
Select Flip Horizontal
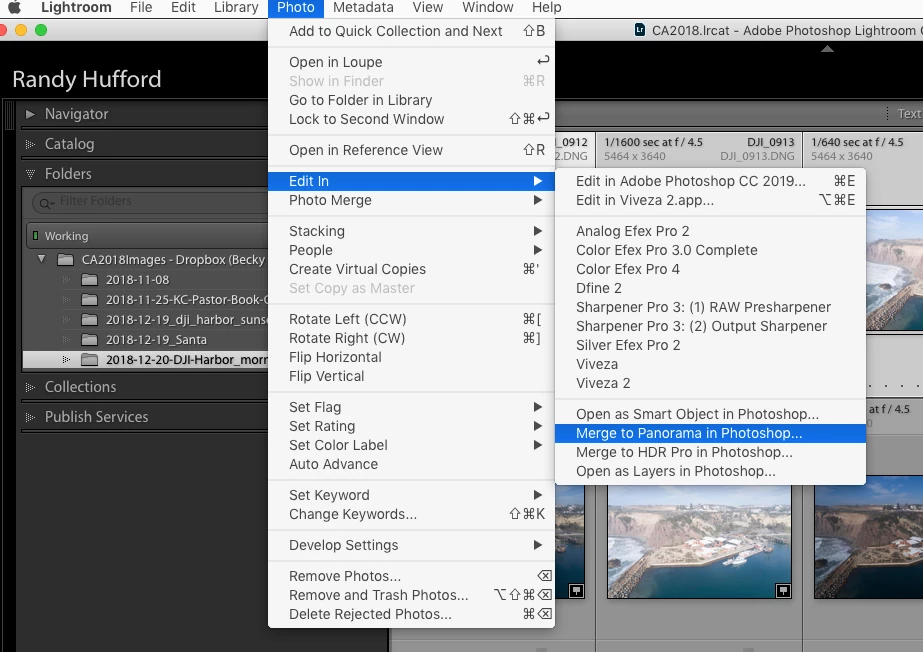click(411, 357)
